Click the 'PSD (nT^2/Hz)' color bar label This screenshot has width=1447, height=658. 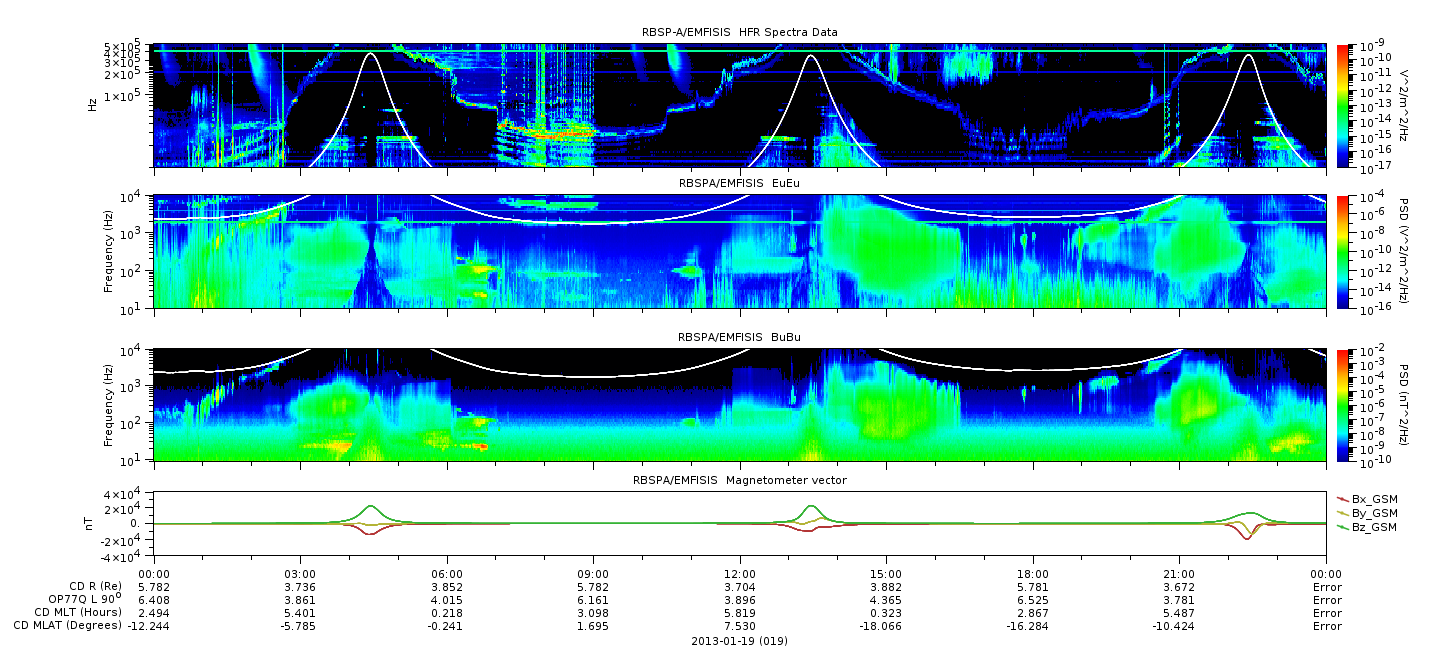click(1405, 404)
